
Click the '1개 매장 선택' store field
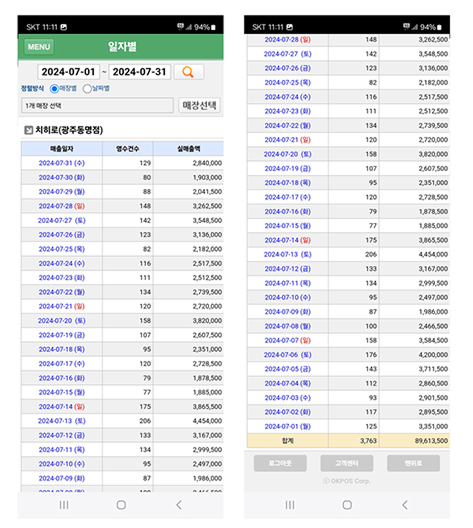[97, 106]
